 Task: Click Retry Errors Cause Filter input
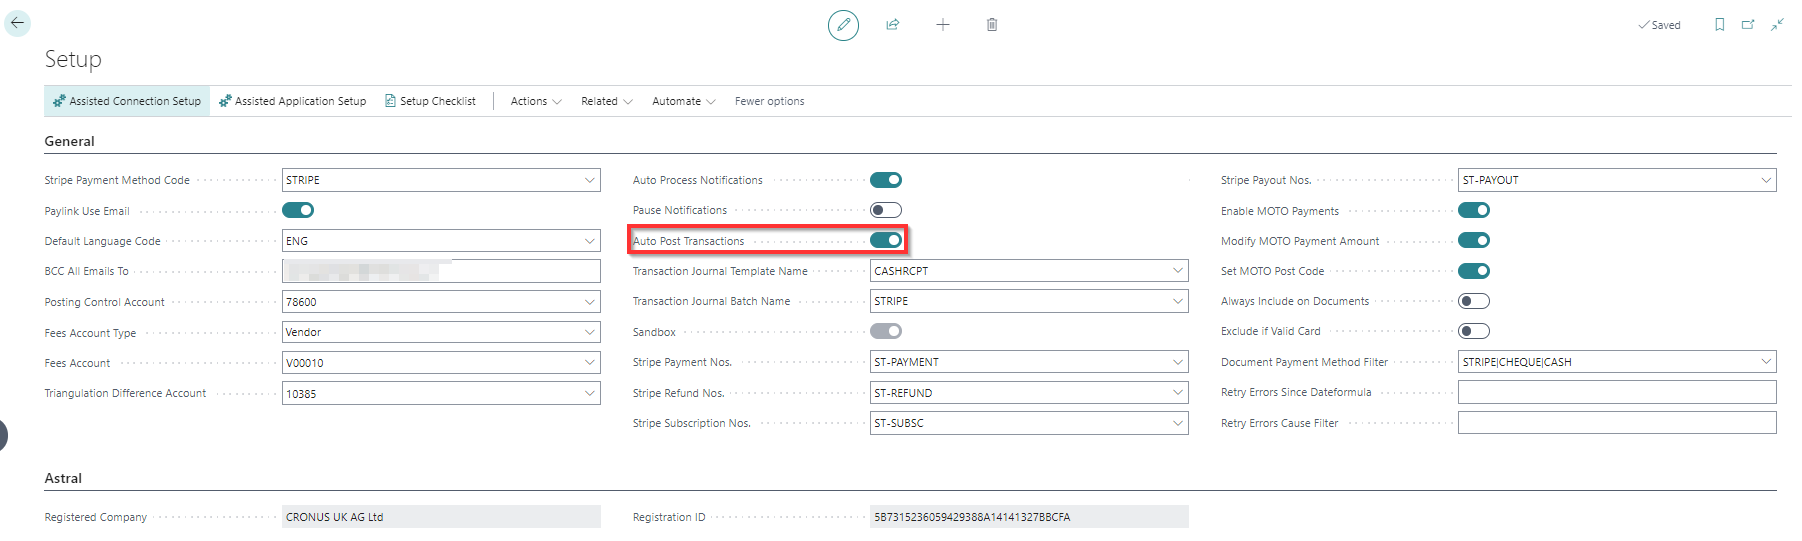click(x=1616, y=423)
